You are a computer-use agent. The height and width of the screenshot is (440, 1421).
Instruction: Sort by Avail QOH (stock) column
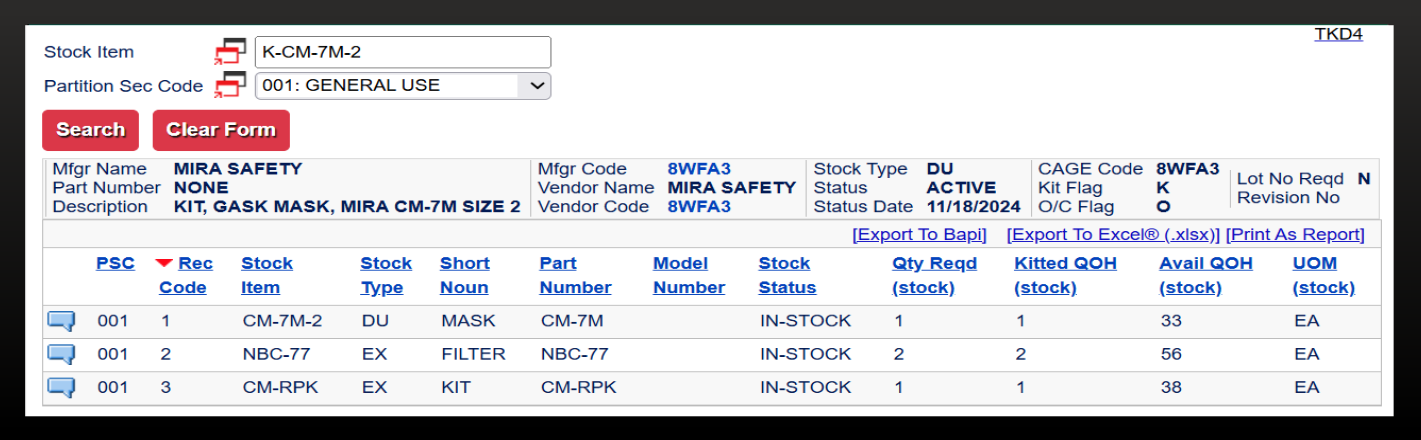tap(1205, 275)
